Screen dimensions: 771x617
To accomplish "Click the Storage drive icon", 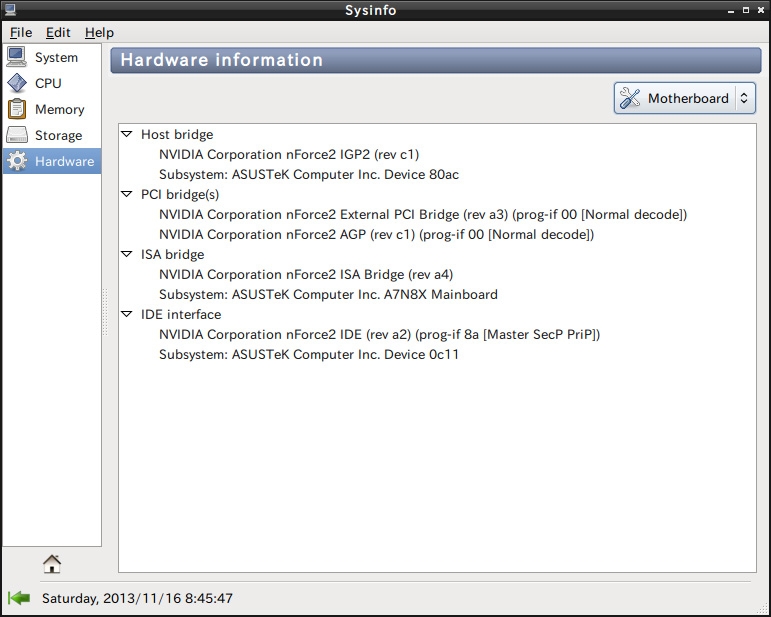I will coord(17,135).
